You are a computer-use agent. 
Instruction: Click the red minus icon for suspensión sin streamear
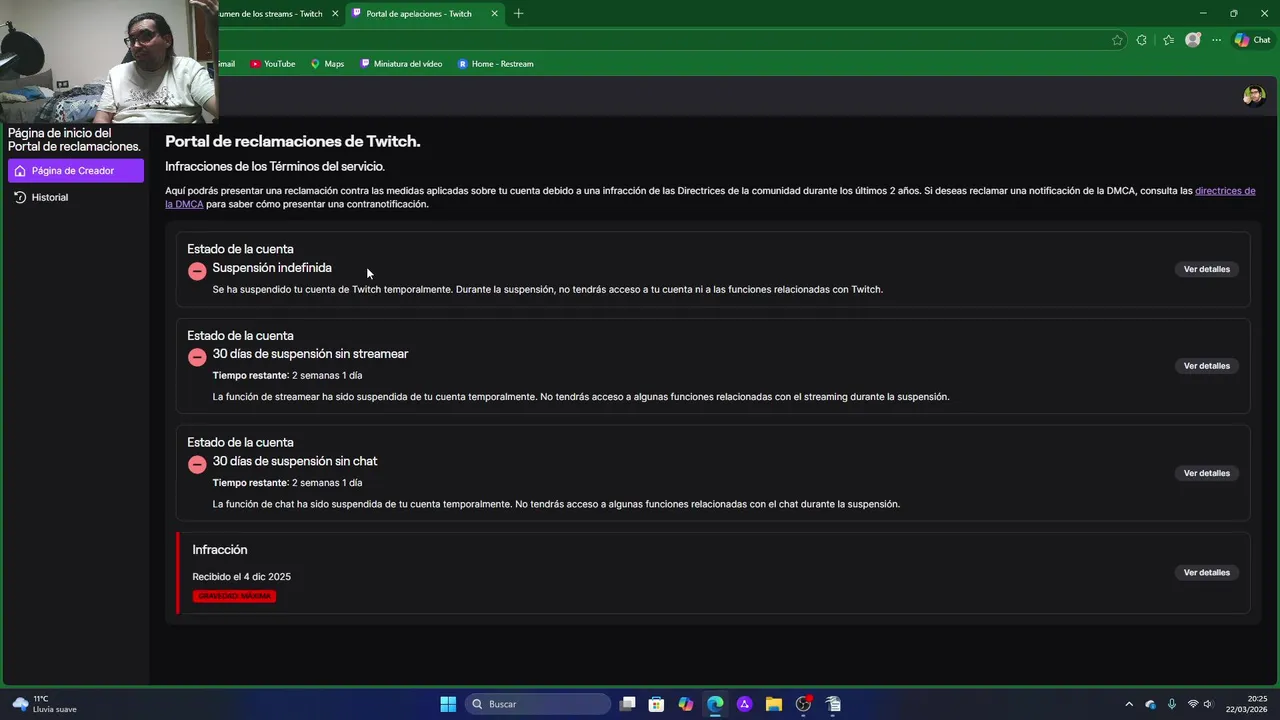pos(197,357)
